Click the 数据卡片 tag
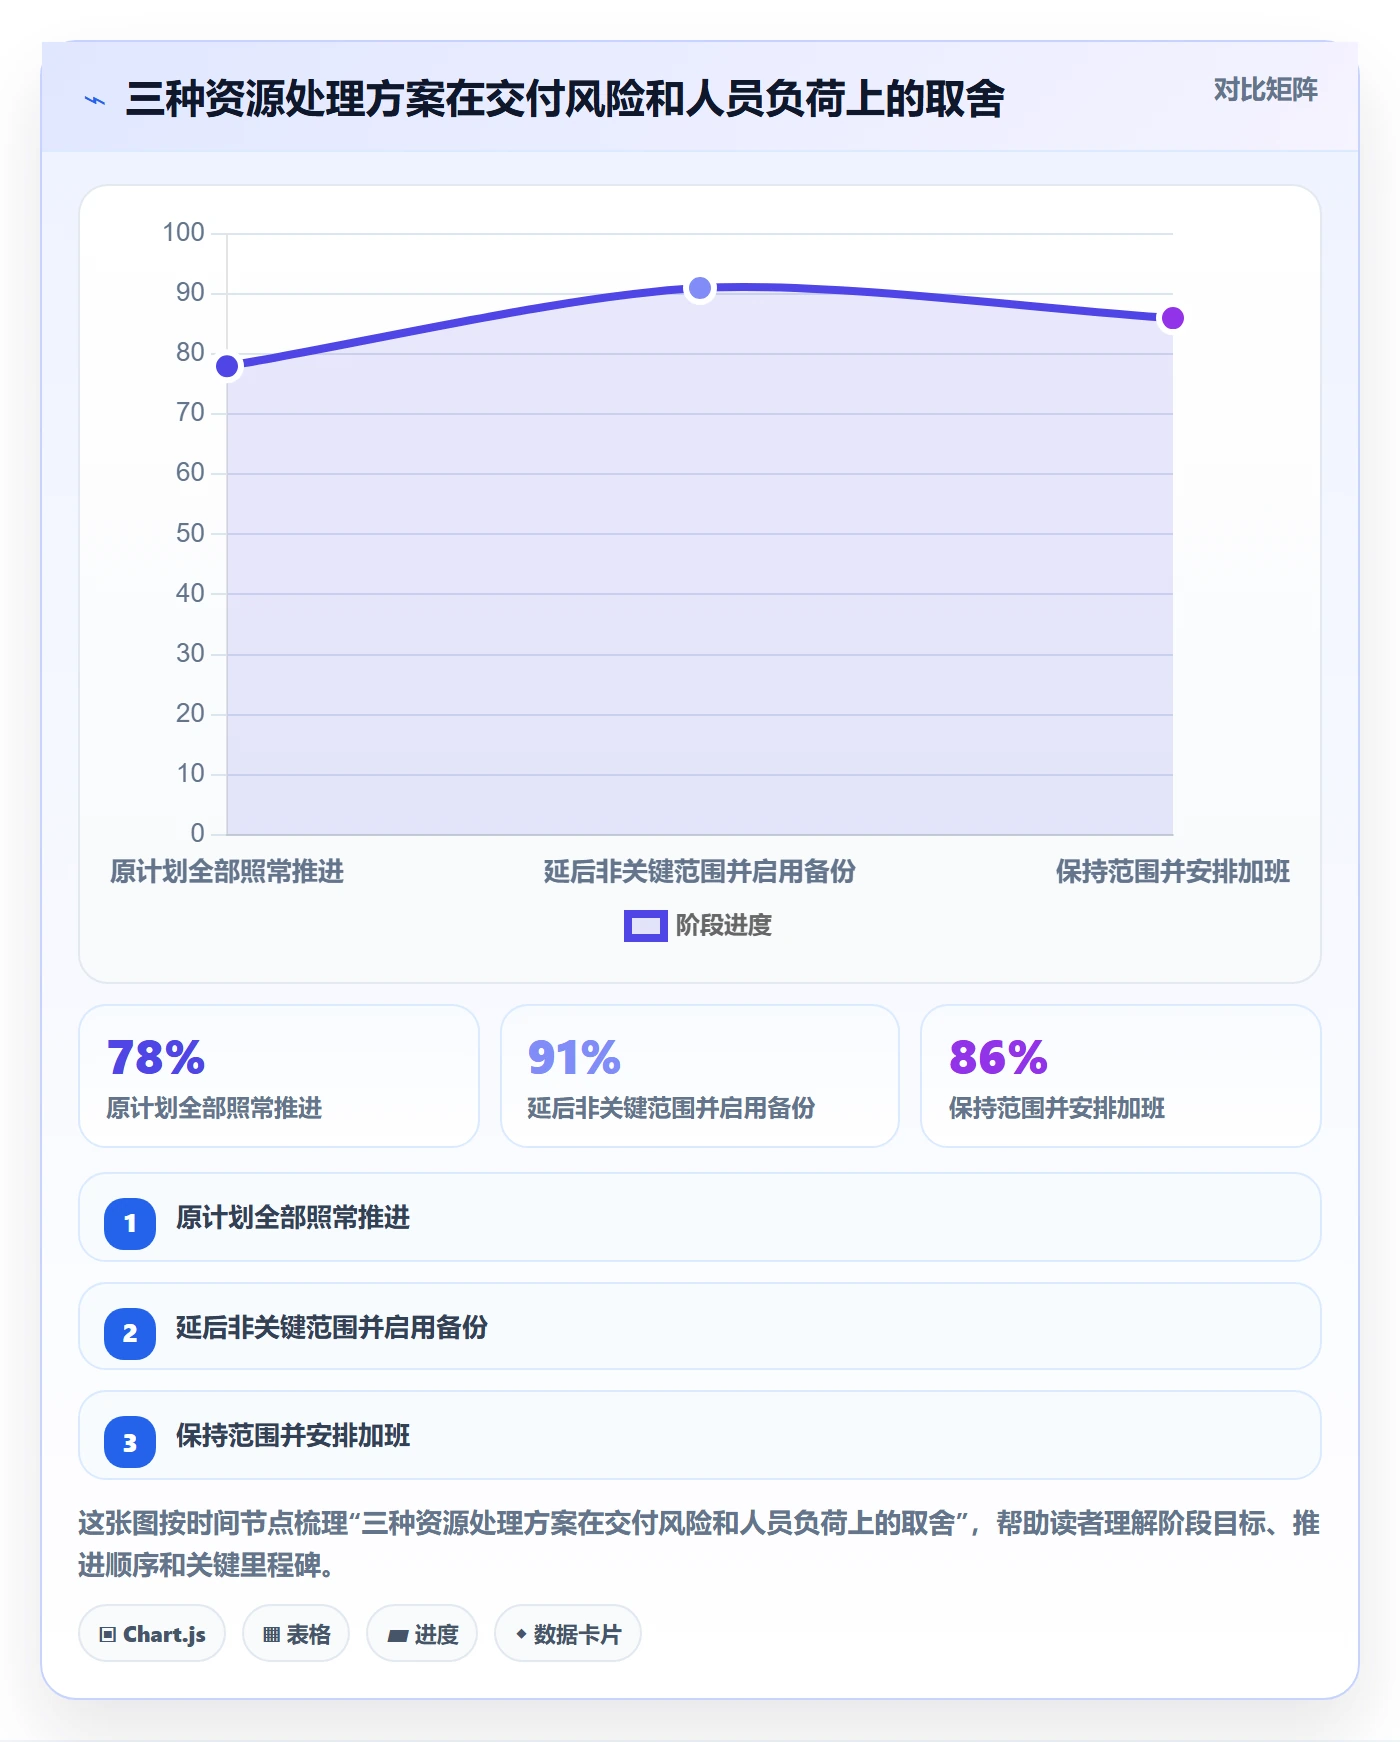This screenshot has width=1400, height=1742. [568, 1633]
